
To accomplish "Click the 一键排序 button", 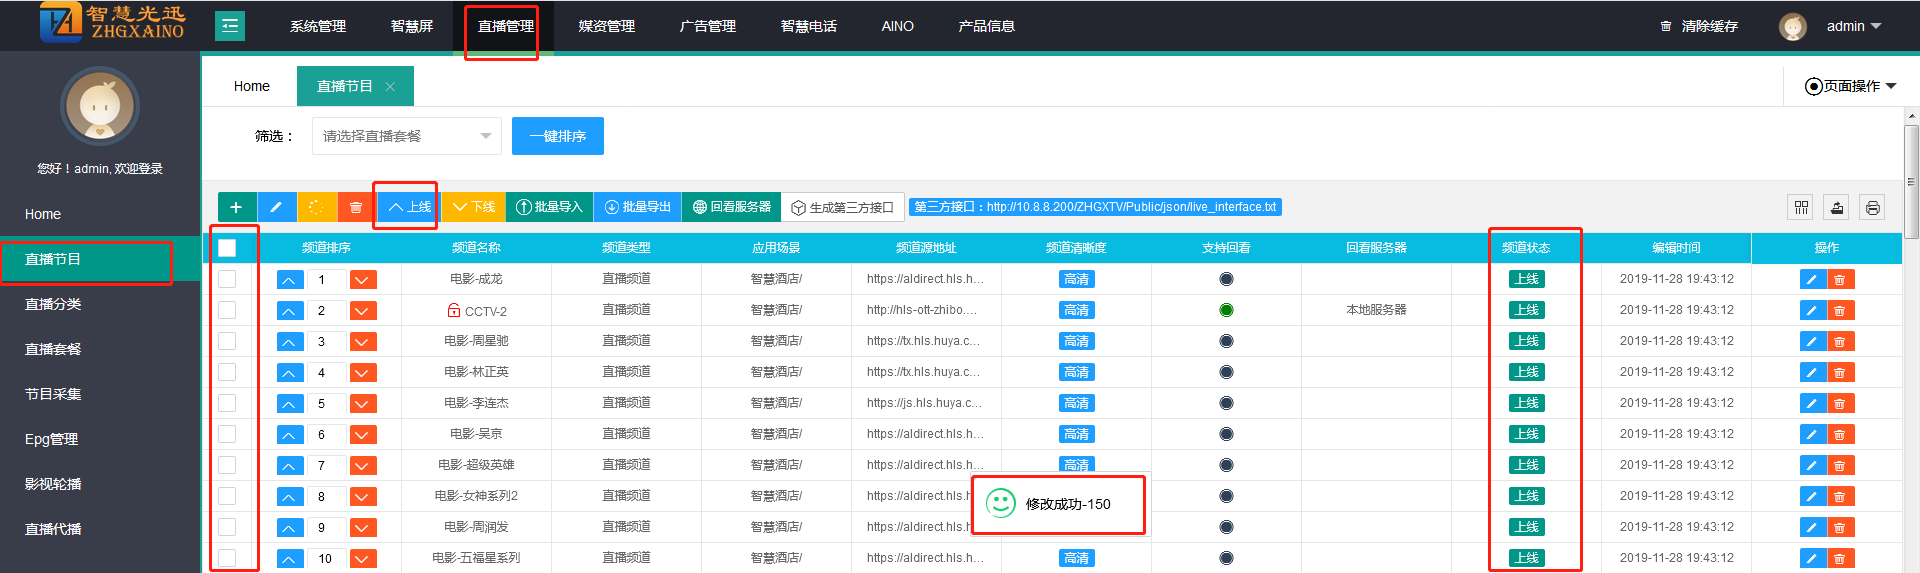I will pos(557,136).
